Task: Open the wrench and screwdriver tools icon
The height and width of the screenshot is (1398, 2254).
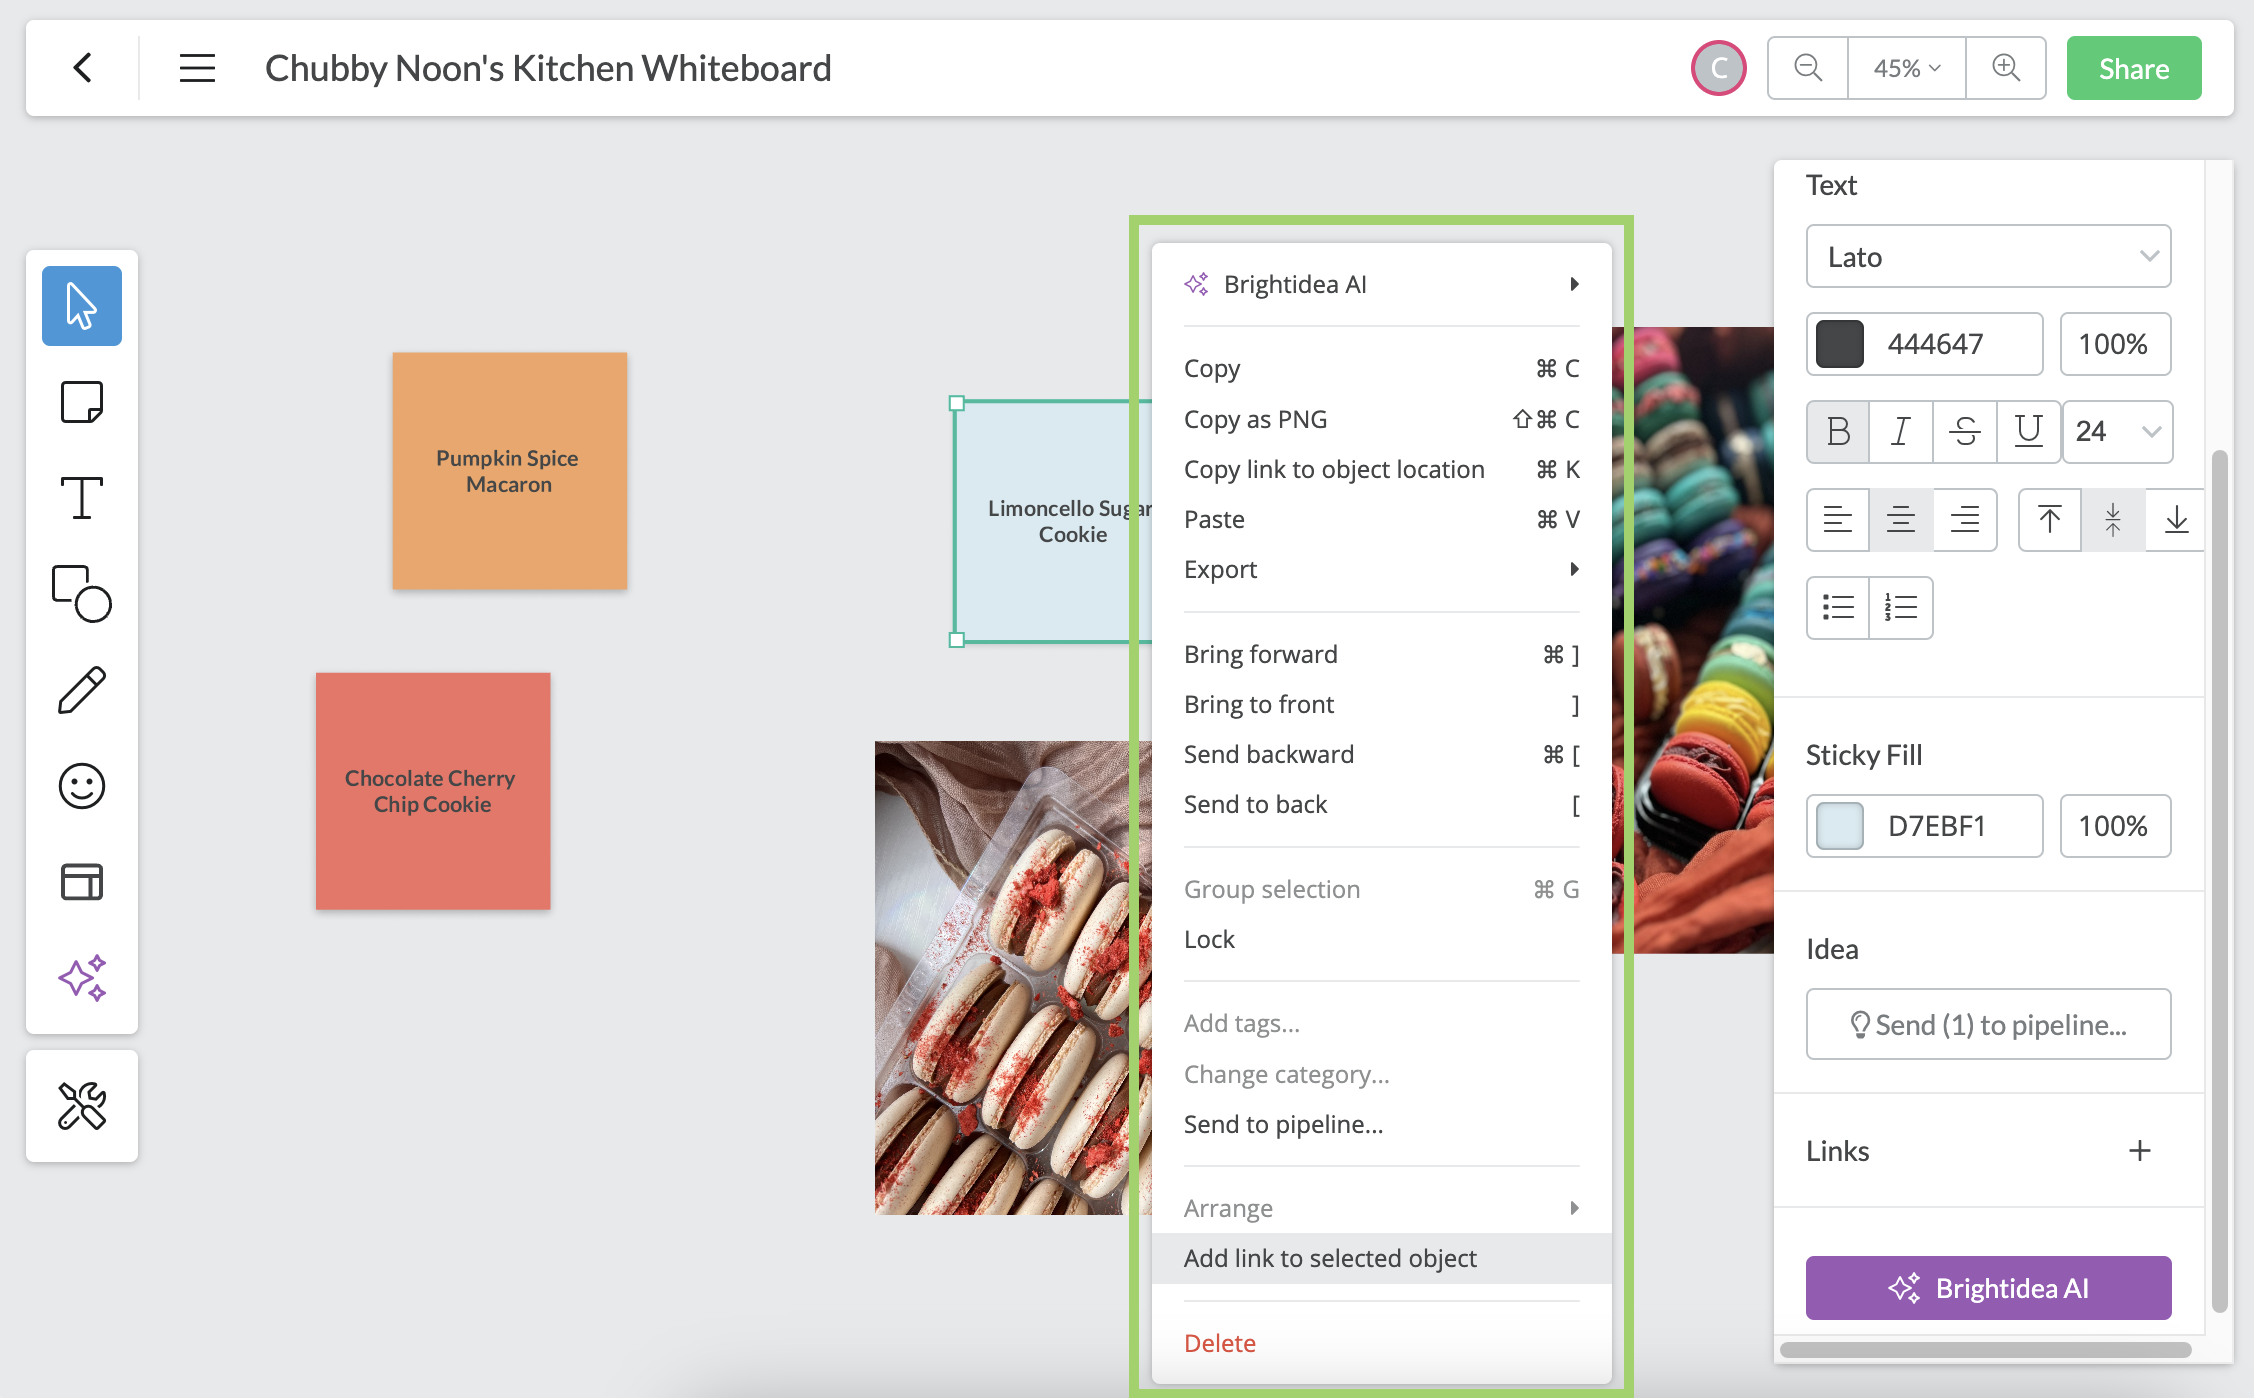Action: click(82, 1106)
